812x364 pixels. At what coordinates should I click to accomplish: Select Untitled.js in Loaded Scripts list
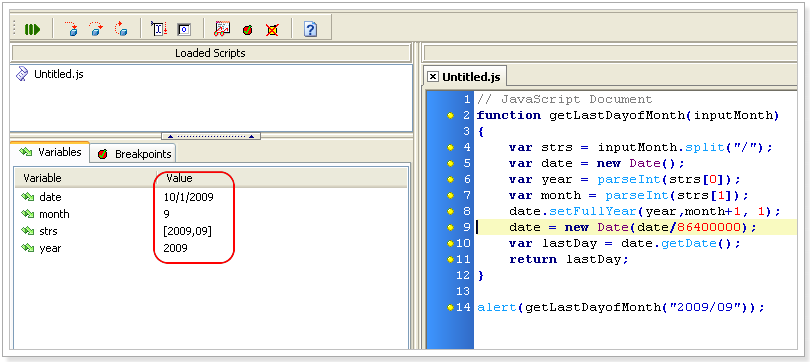point(59,74)
